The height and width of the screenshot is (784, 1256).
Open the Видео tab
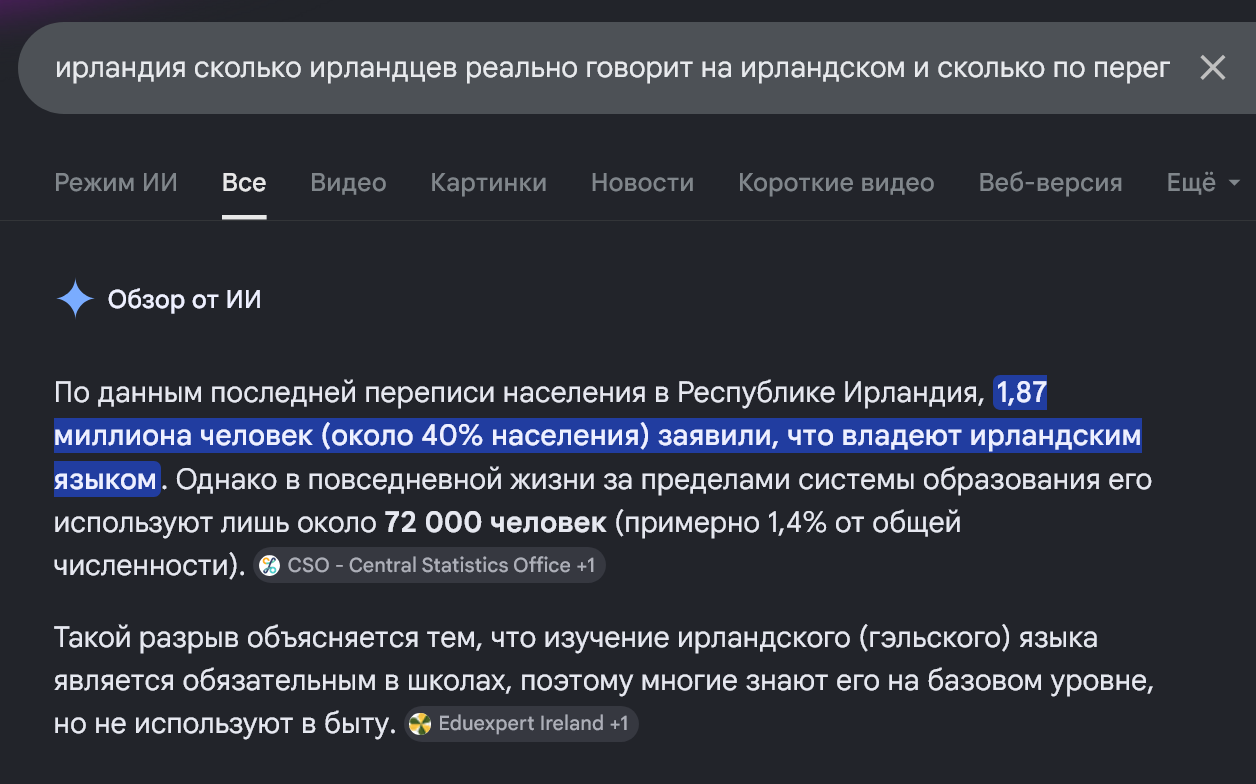pos(348,183)
